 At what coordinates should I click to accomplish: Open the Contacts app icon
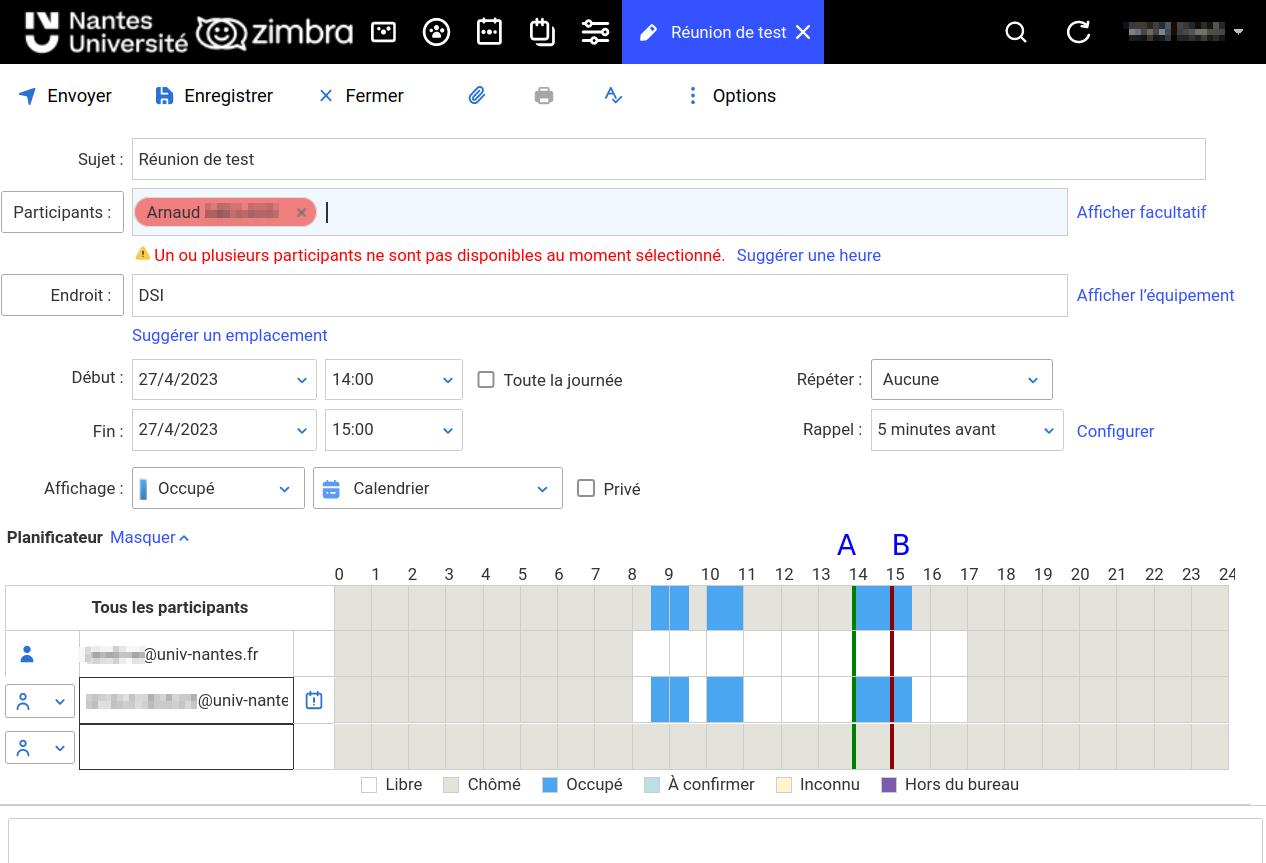click(x=436, y=32)
